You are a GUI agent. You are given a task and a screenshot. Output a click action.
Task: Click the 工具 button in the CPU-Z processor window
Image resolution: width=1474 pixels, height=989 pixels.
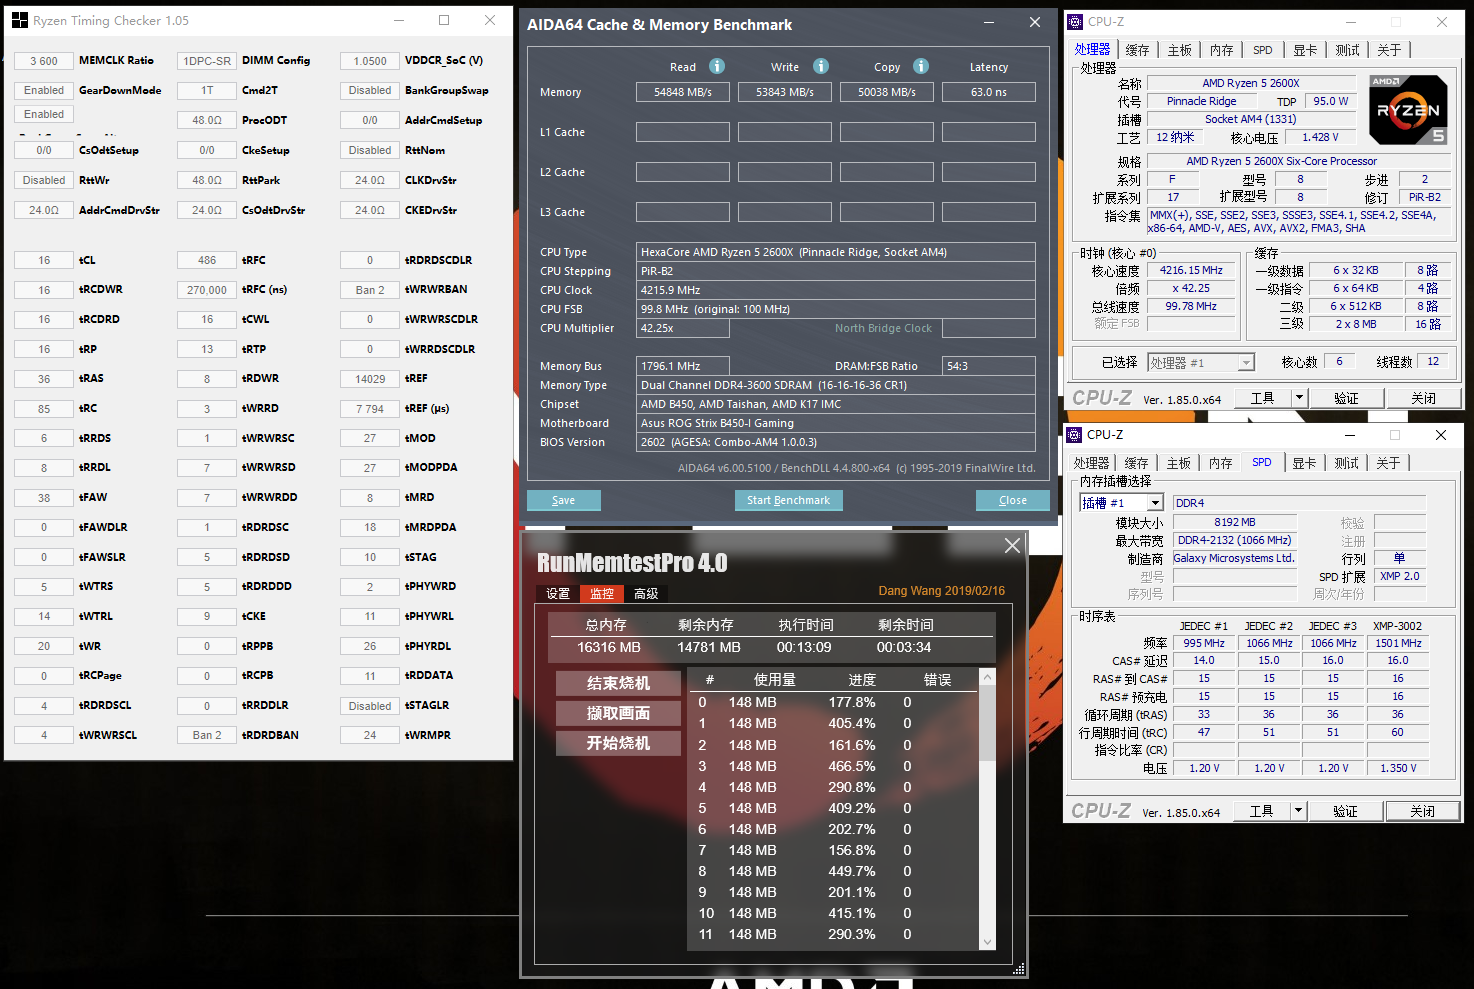click(1262, 398)
